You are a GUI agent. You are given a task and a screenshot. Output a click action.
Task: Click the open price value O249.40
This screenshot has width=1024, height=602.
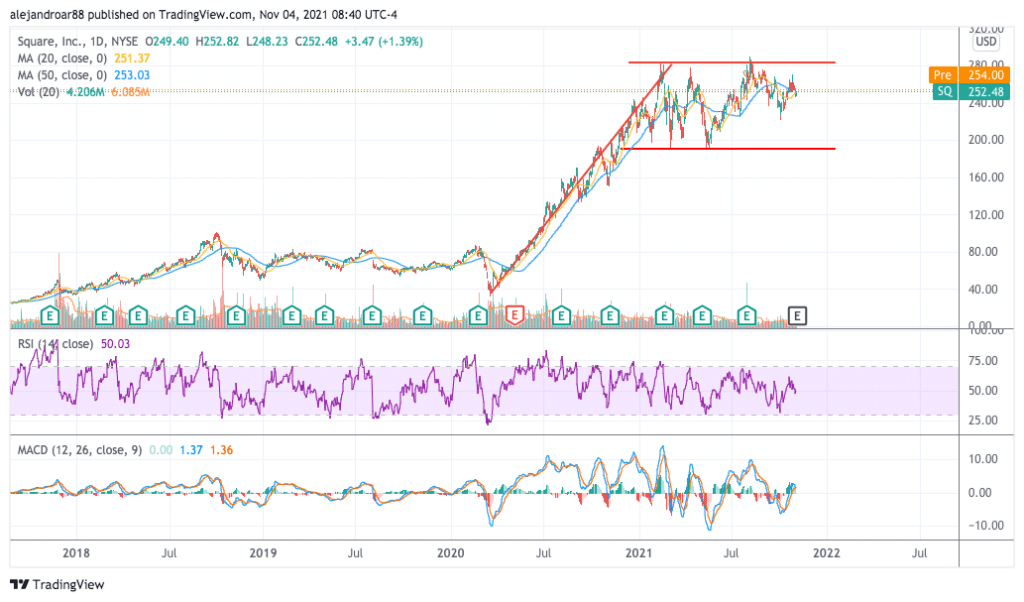pos(167,42)
